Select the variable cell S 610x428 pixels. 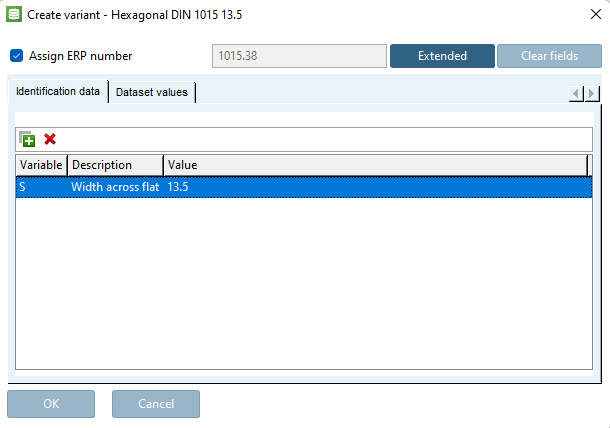click(41, 187)
